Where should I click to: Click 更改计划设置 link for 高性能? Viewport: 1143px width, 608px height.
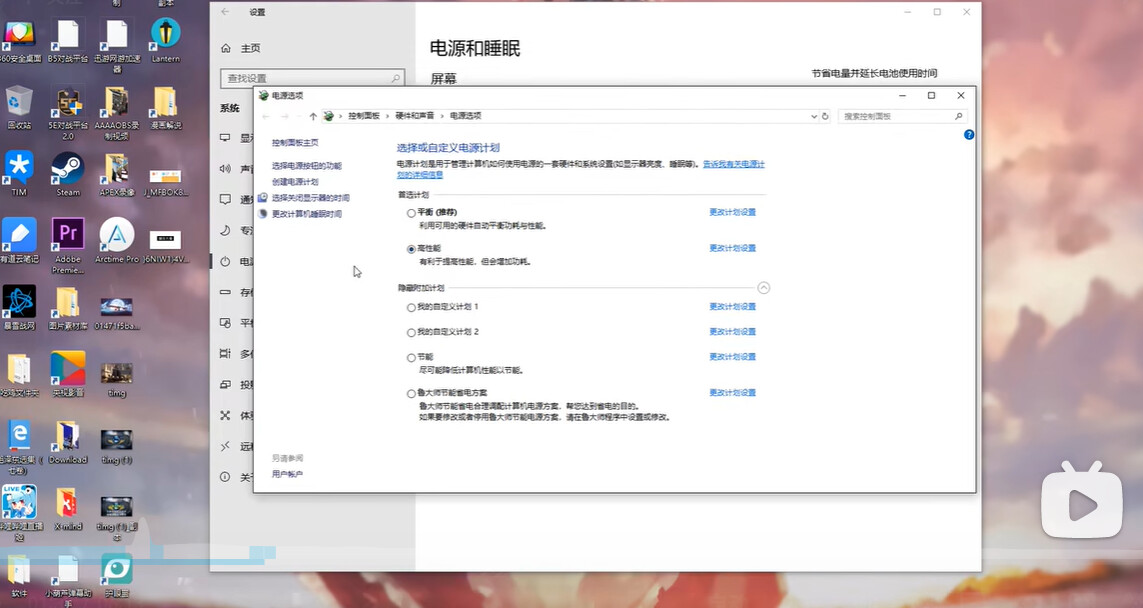733,248
